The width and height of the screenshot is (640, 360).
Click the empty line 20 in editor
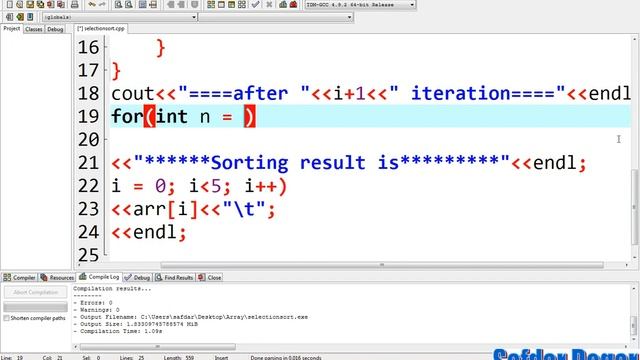[x=370, y=140]
